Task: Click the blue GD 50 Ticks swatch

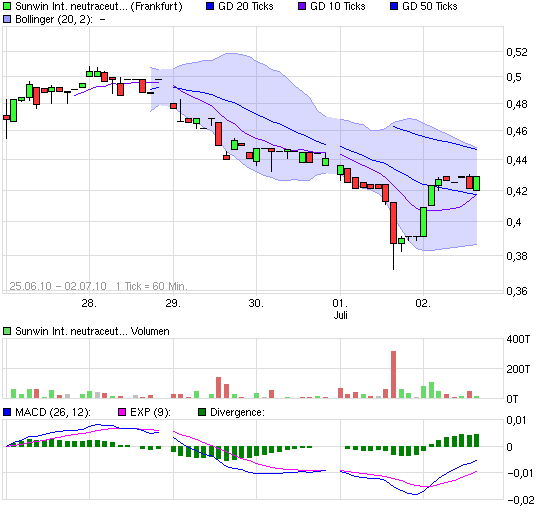Action: [394, 6]
